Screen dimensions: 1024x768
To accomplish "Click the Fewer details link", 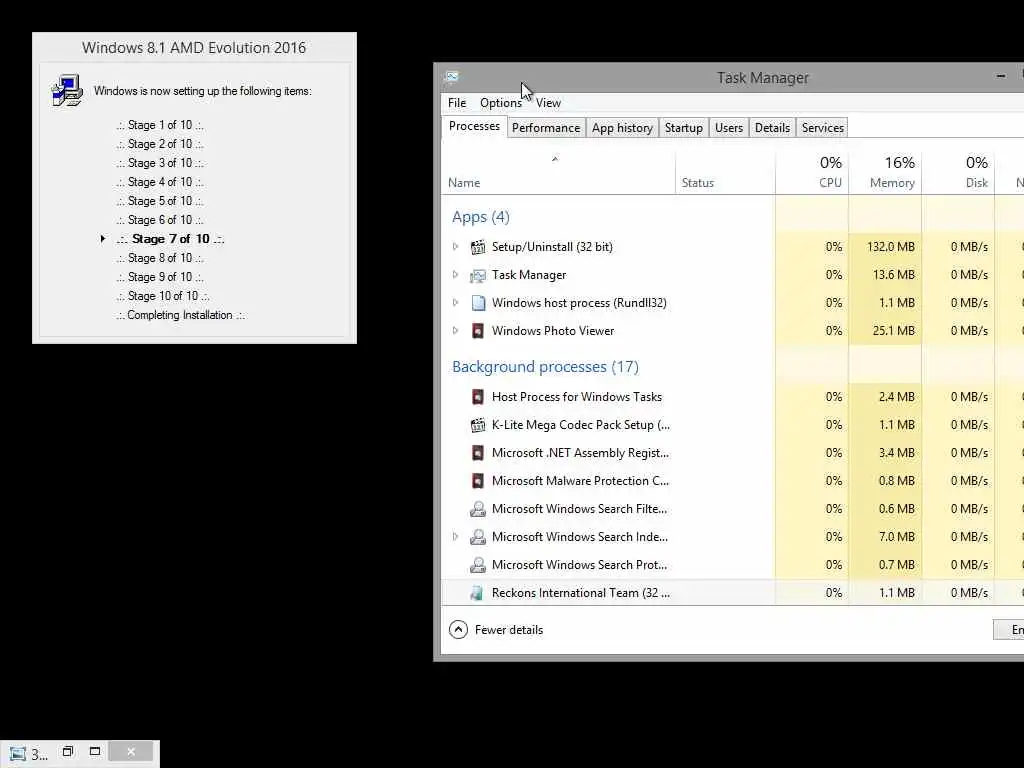I will [x=509, y=630].
